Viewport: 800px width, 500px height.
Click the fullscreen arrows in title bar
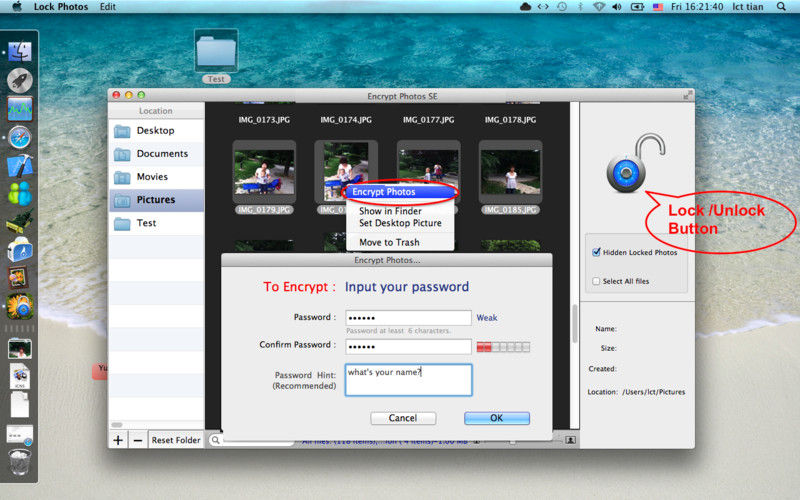688,95
